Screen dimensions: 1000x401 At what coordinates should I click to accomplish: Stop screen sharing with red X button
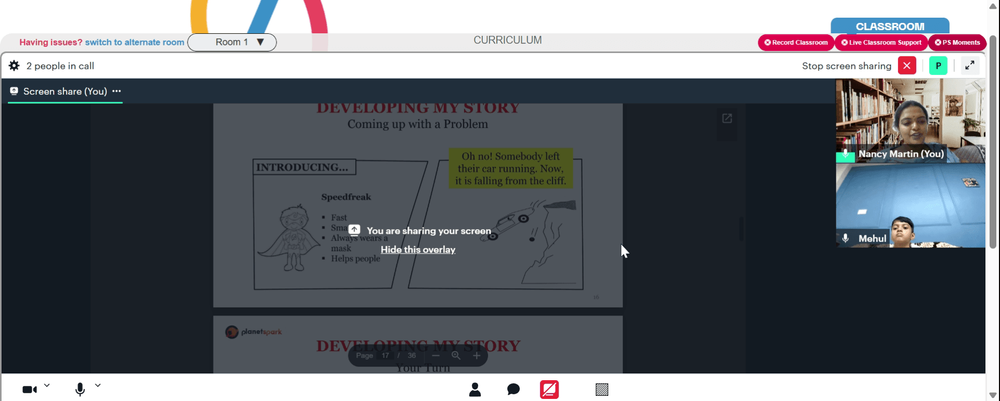coord(907,66)
